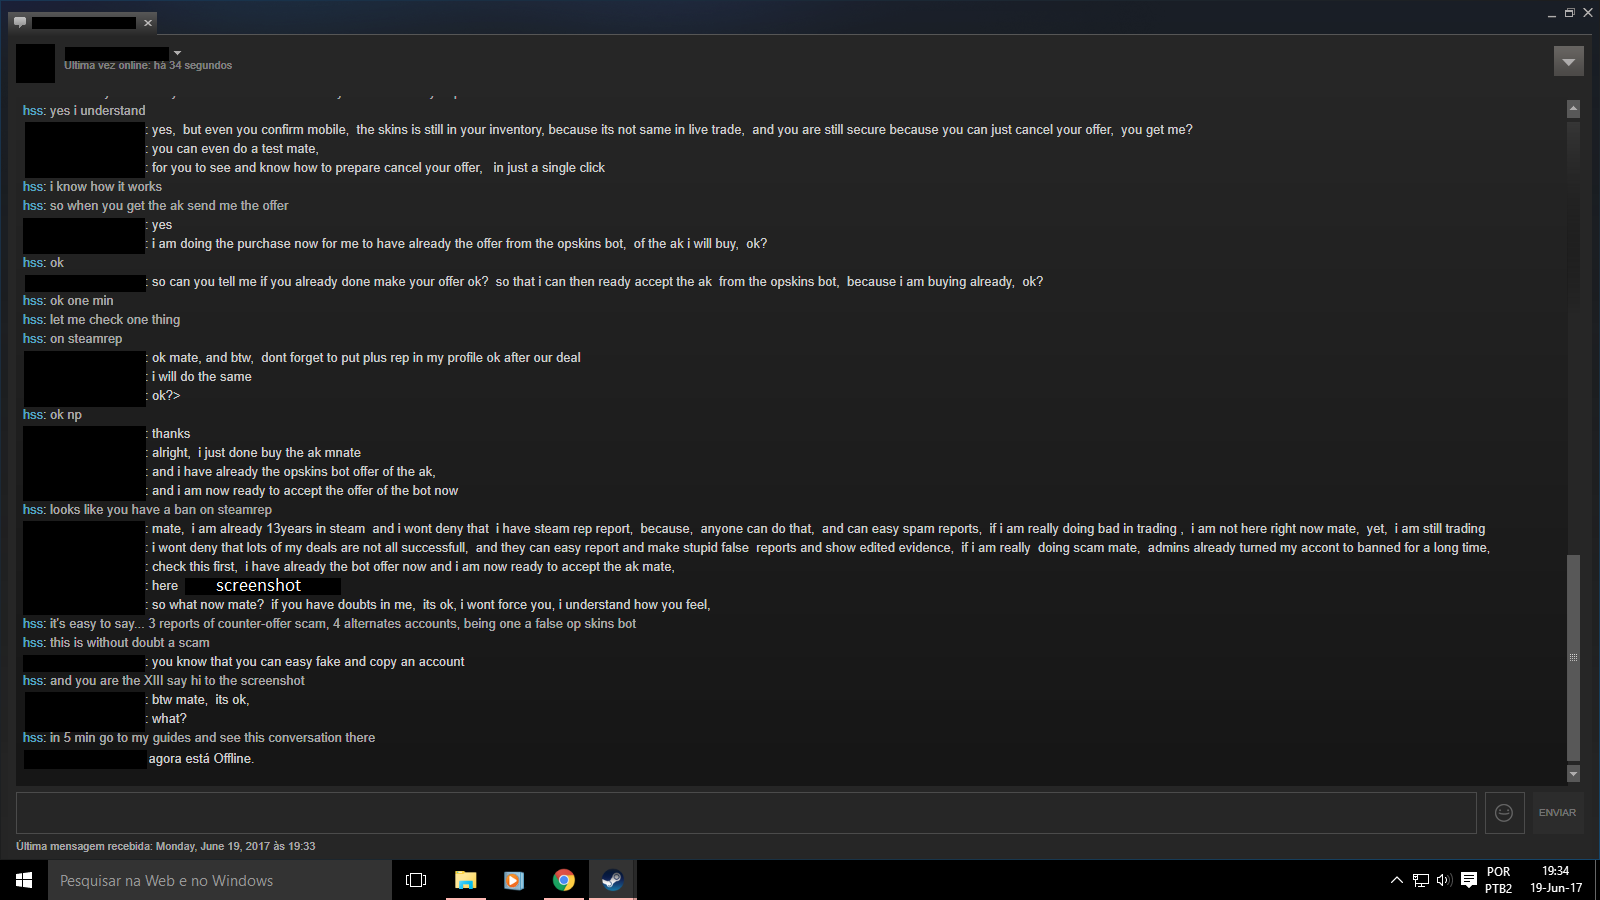Launch File Explorer from the taskbar
The height and width of the screenshot is (900, 1600).
[465, 880]
